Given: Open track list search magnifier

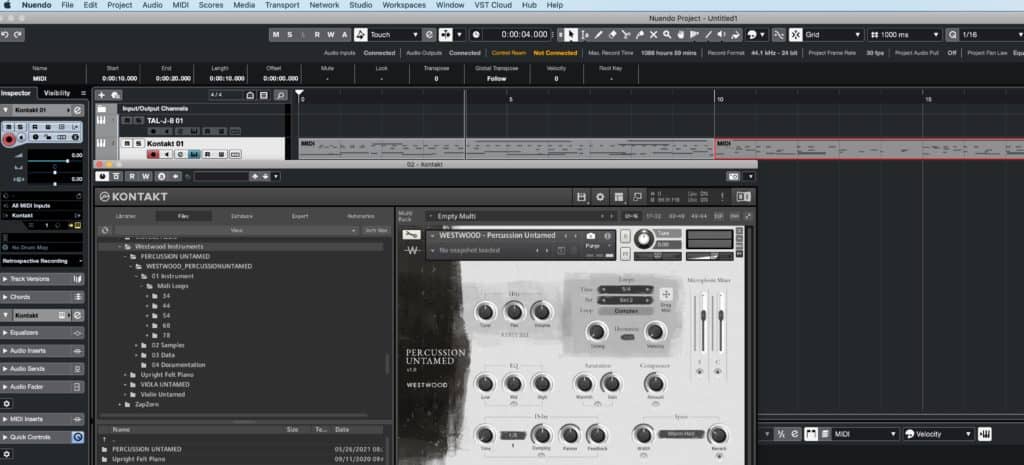Looking at the screenshot, I should (280, 95).
